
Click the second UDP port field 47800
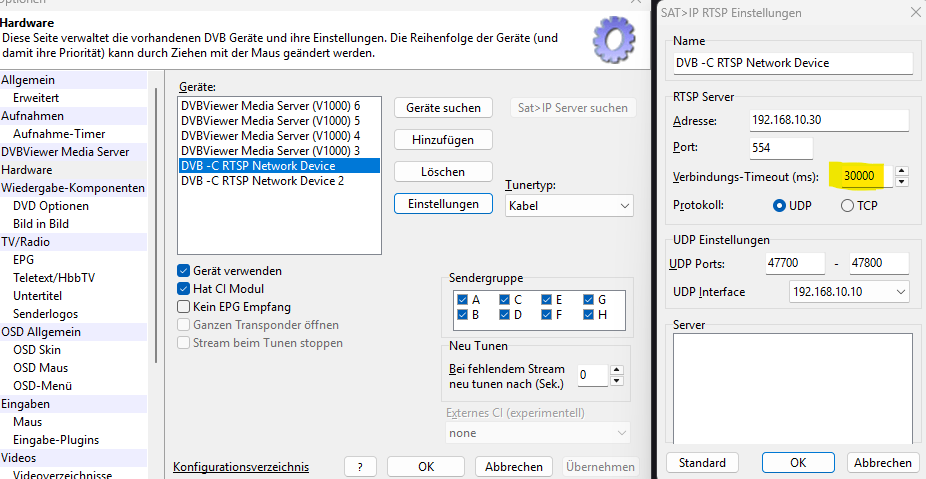tap(879, 263)
